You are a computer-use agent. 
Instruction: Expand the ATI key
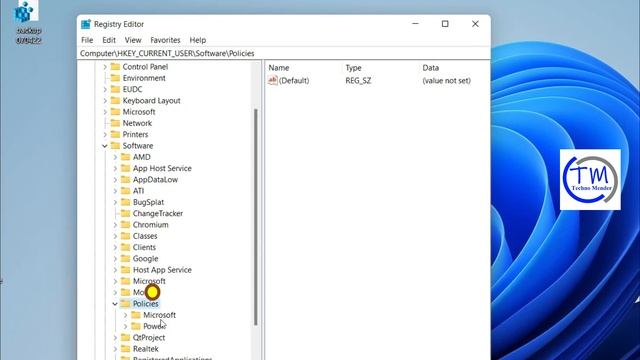[x=115, y=191]
